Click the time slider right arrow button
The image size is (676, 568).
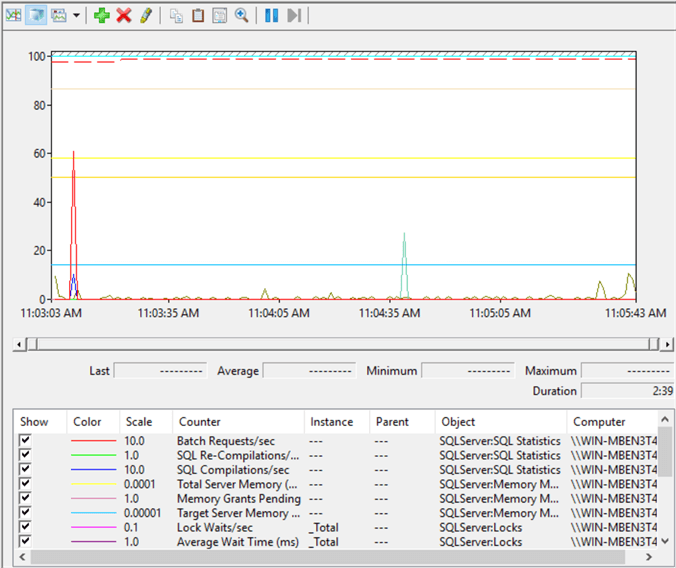tap(668, 344)
